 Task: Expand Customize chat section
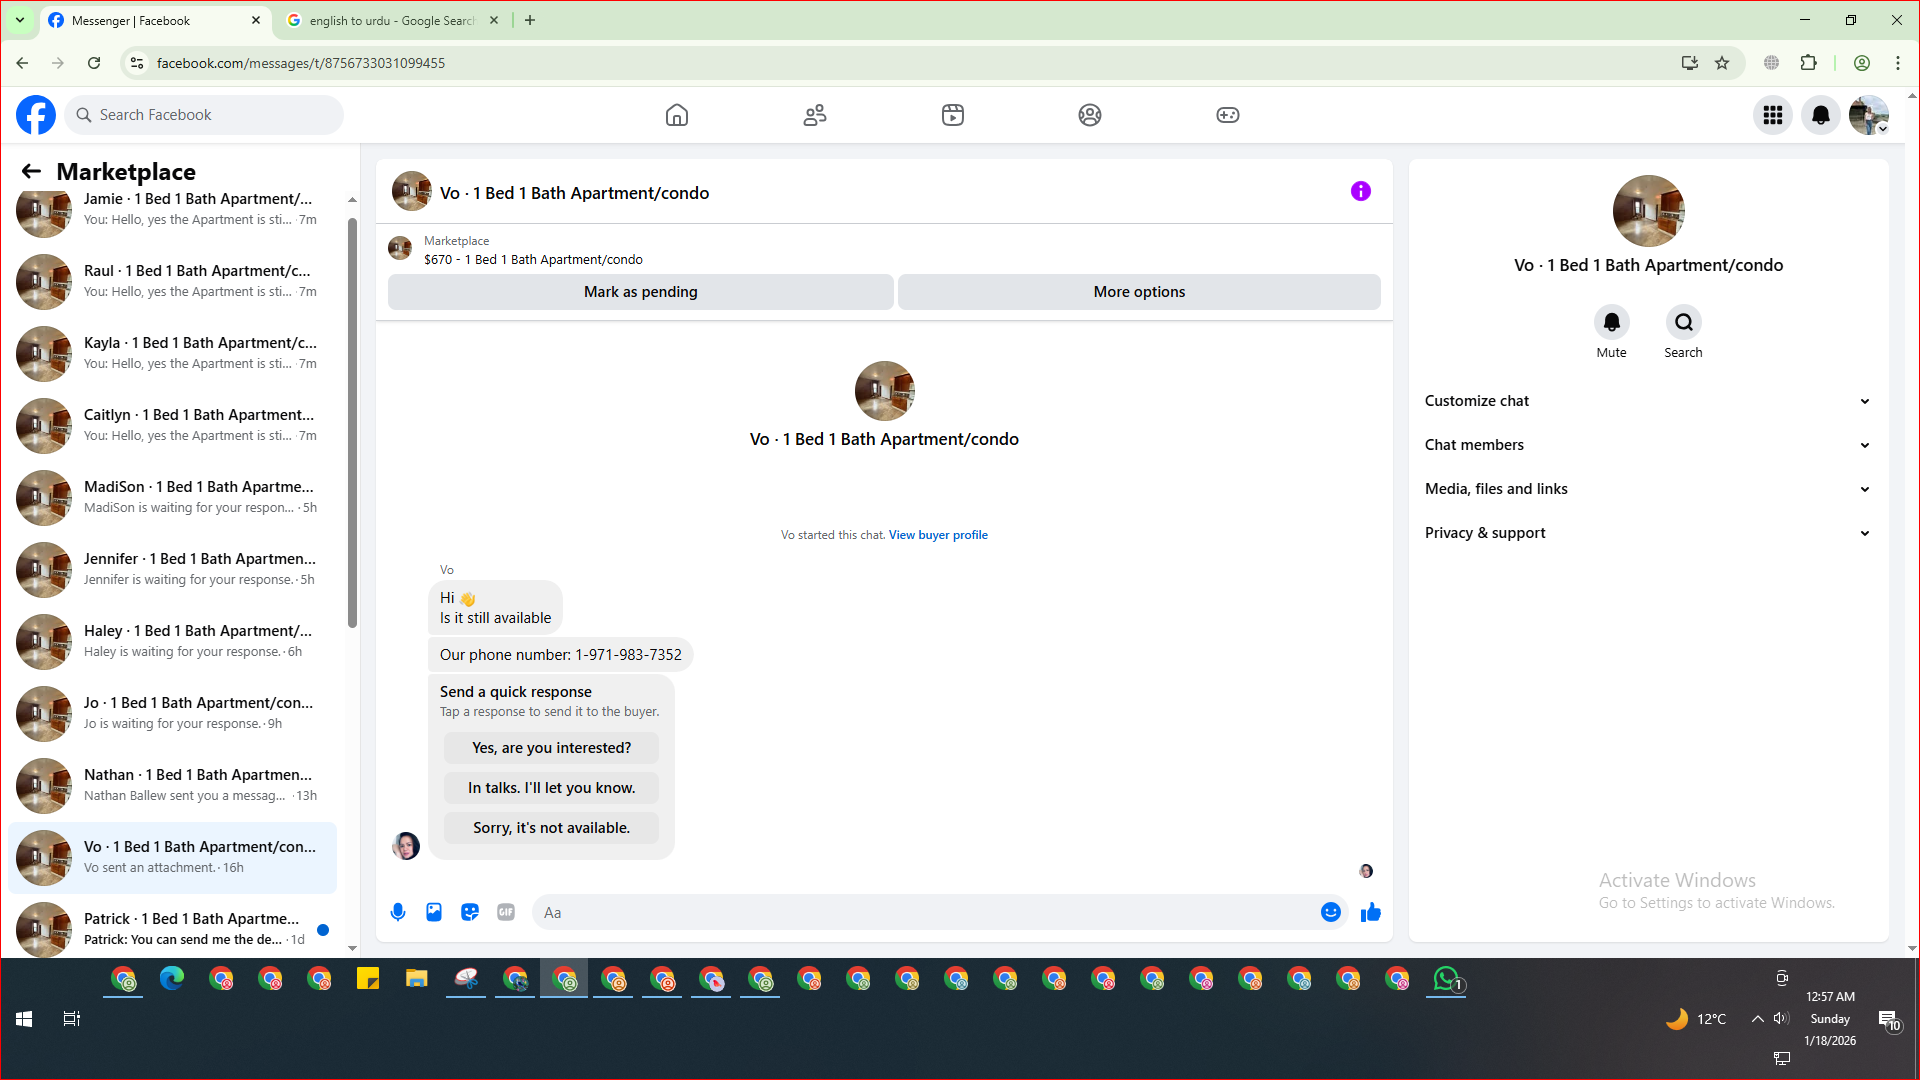[x=1647, y=401]
